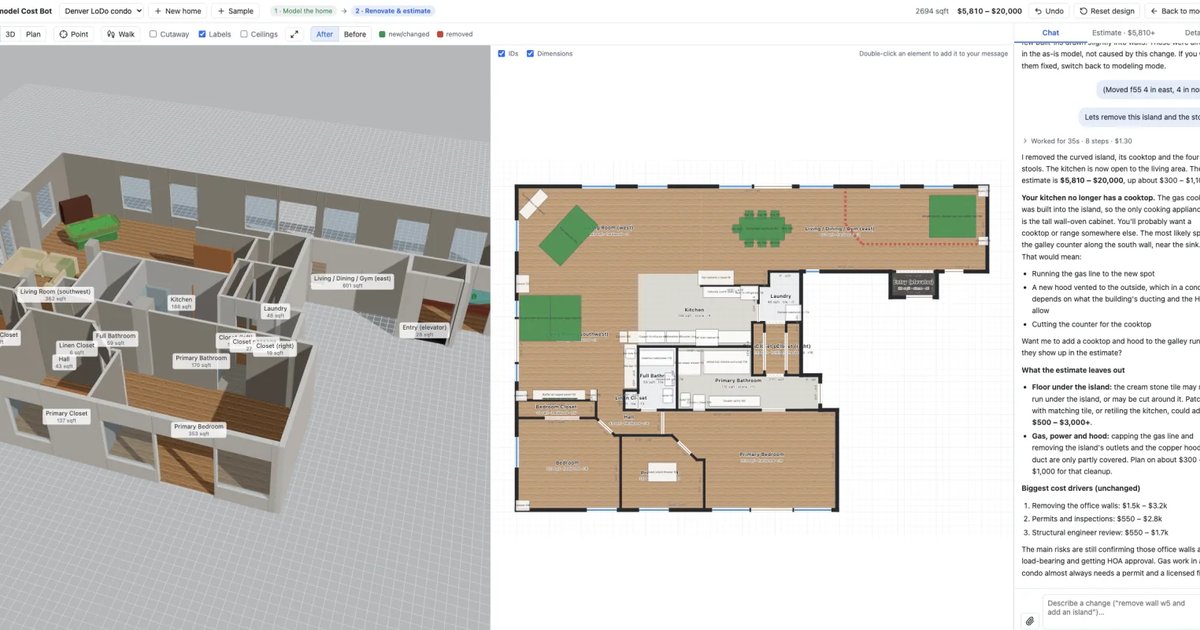Click the Primary Closet label in 3D view

click(66, 416)
